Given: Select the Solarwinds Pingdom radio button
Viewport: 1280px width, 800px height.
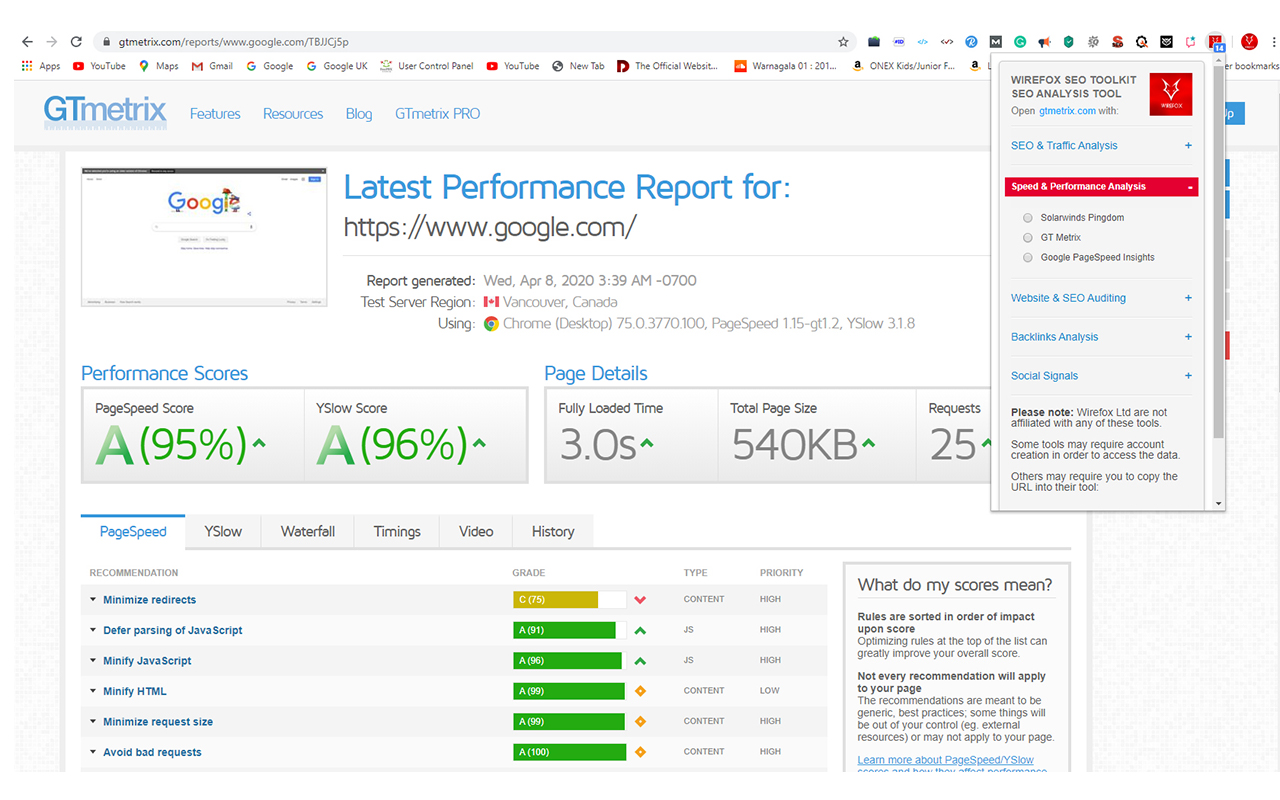Looking at the screenshot, I should point(1027,217).
